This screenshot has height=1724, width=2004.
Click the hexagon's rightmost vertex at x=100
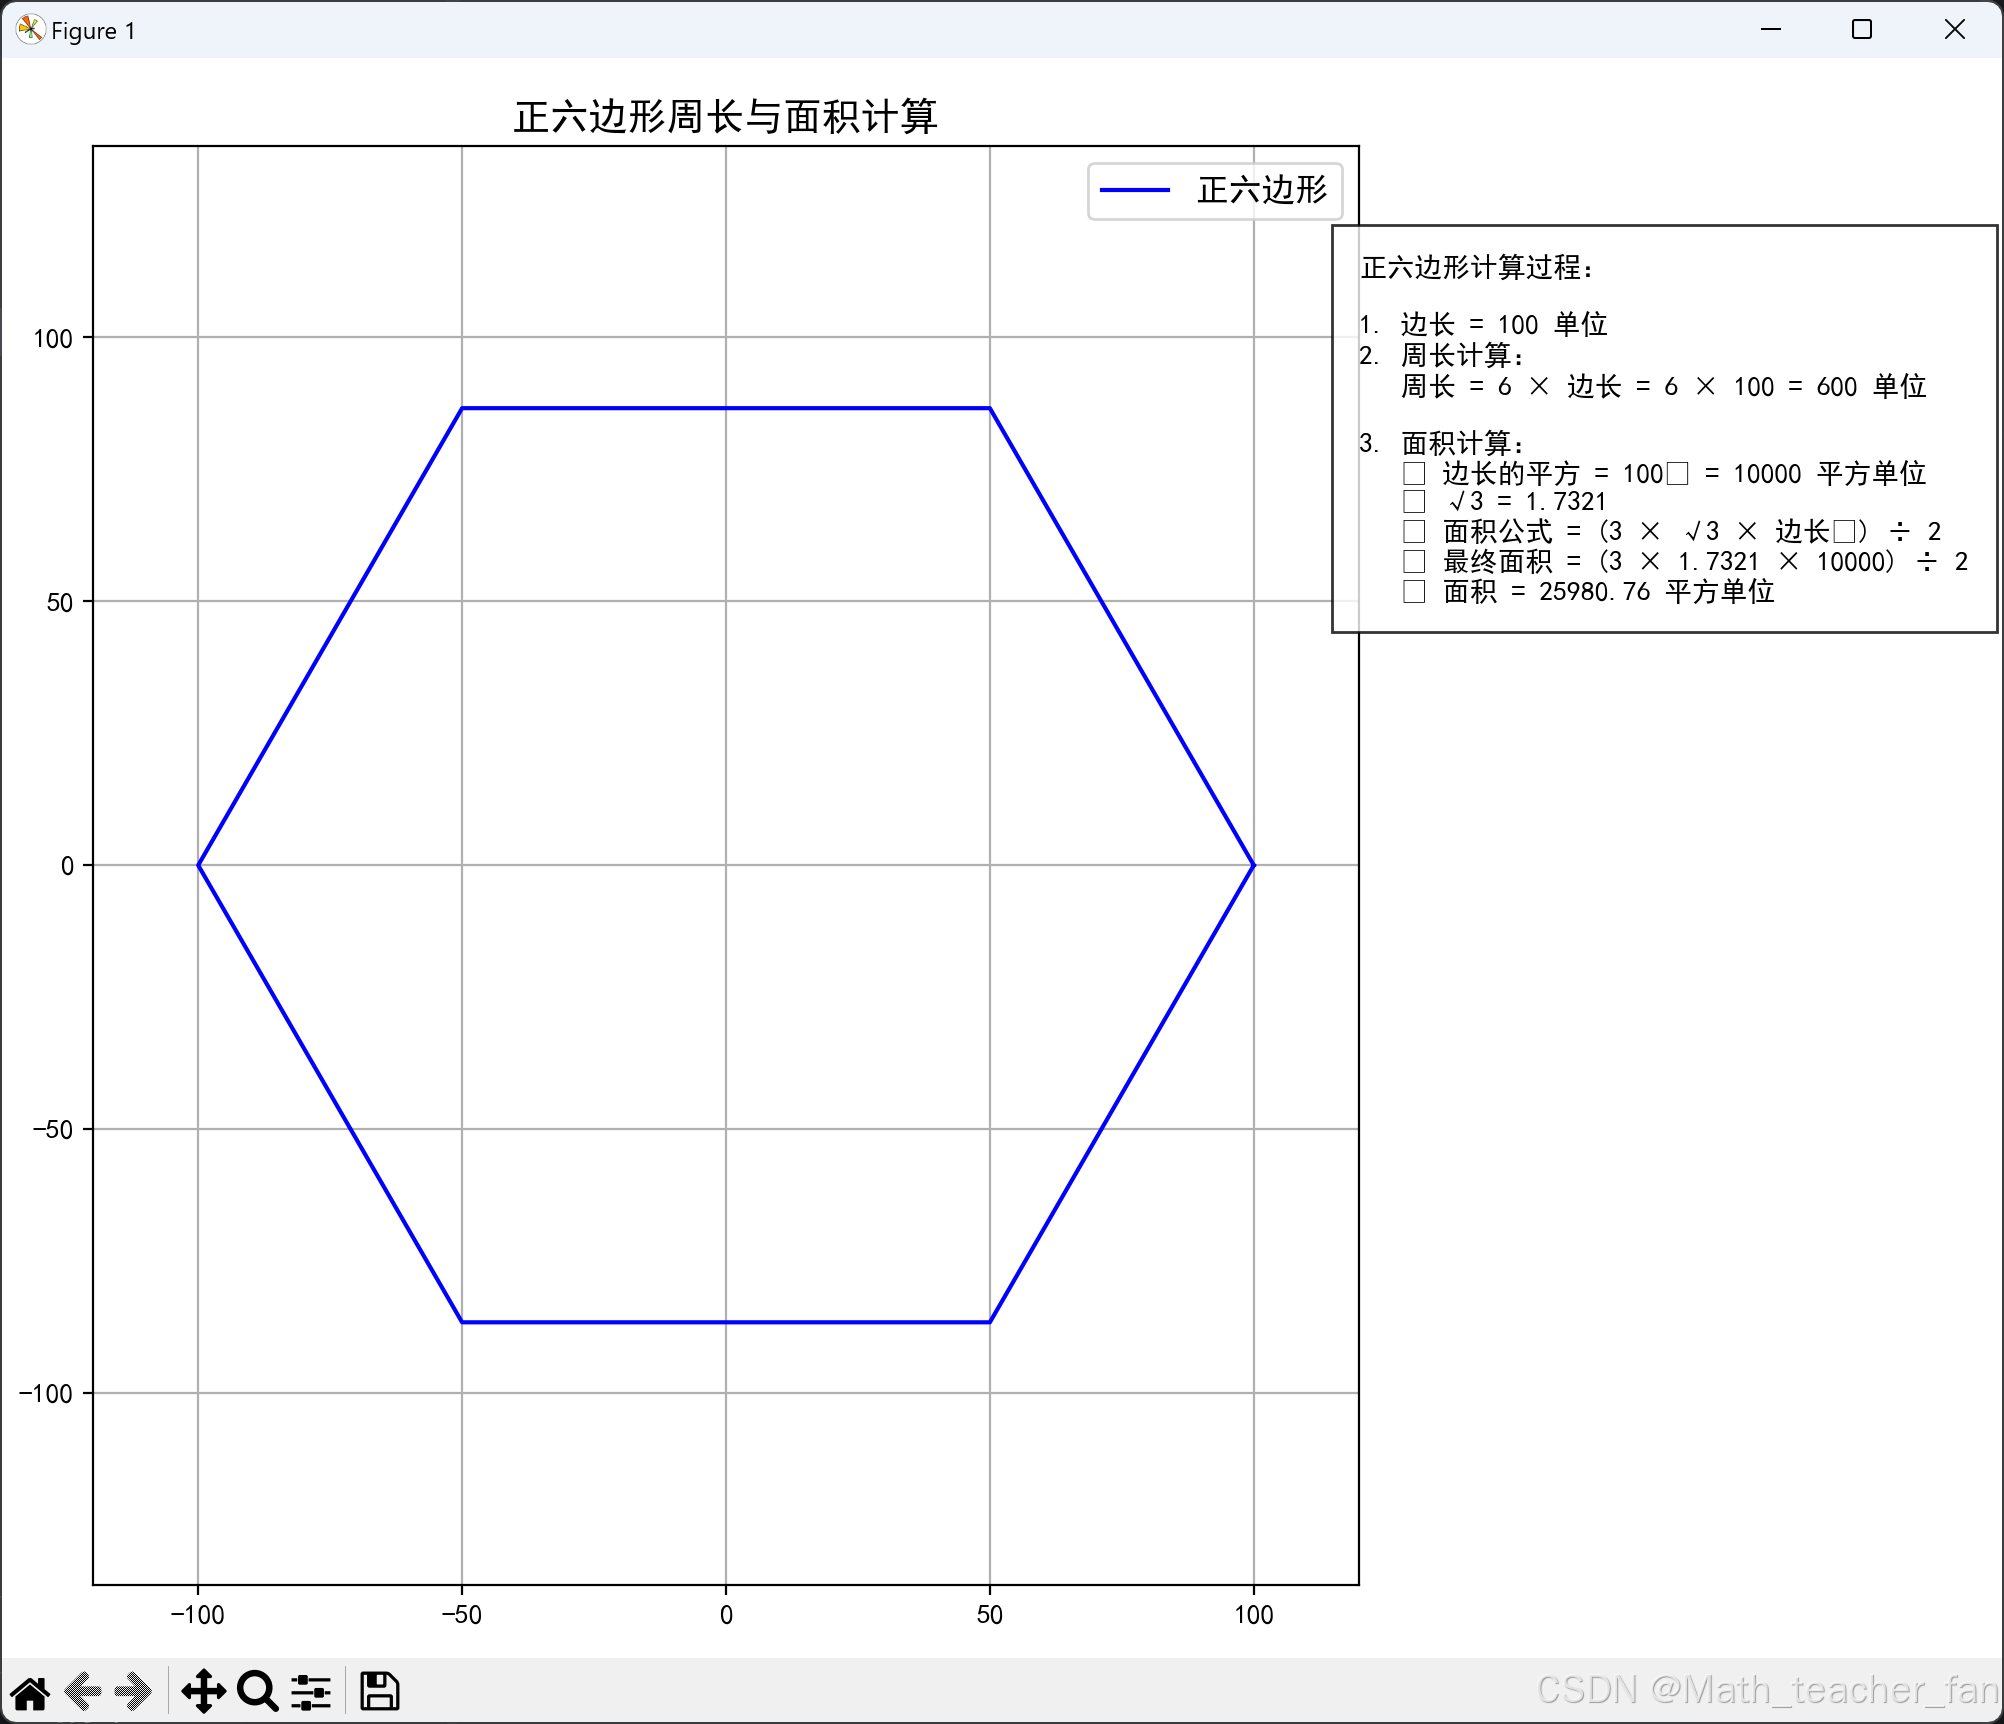tap(1254, 865)
